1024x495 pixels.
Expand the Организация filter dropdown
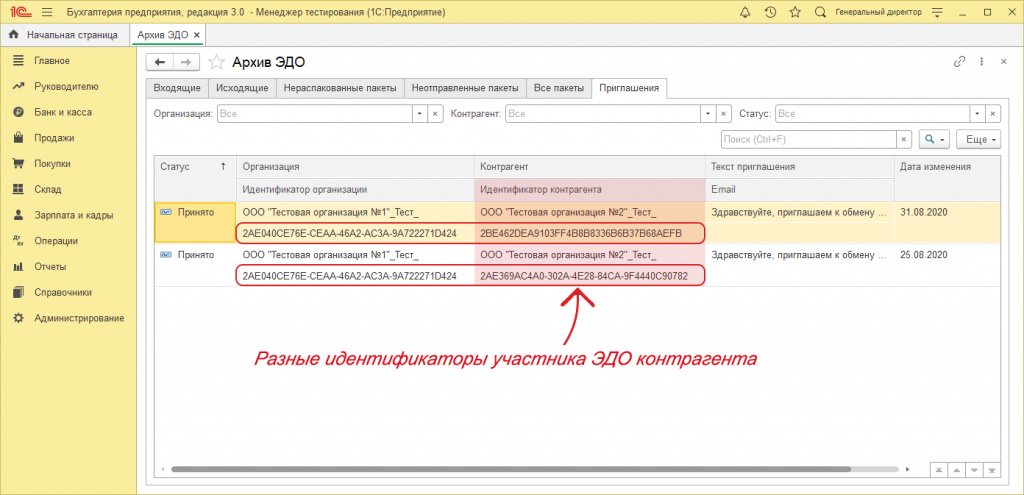(x=420, y=114)
